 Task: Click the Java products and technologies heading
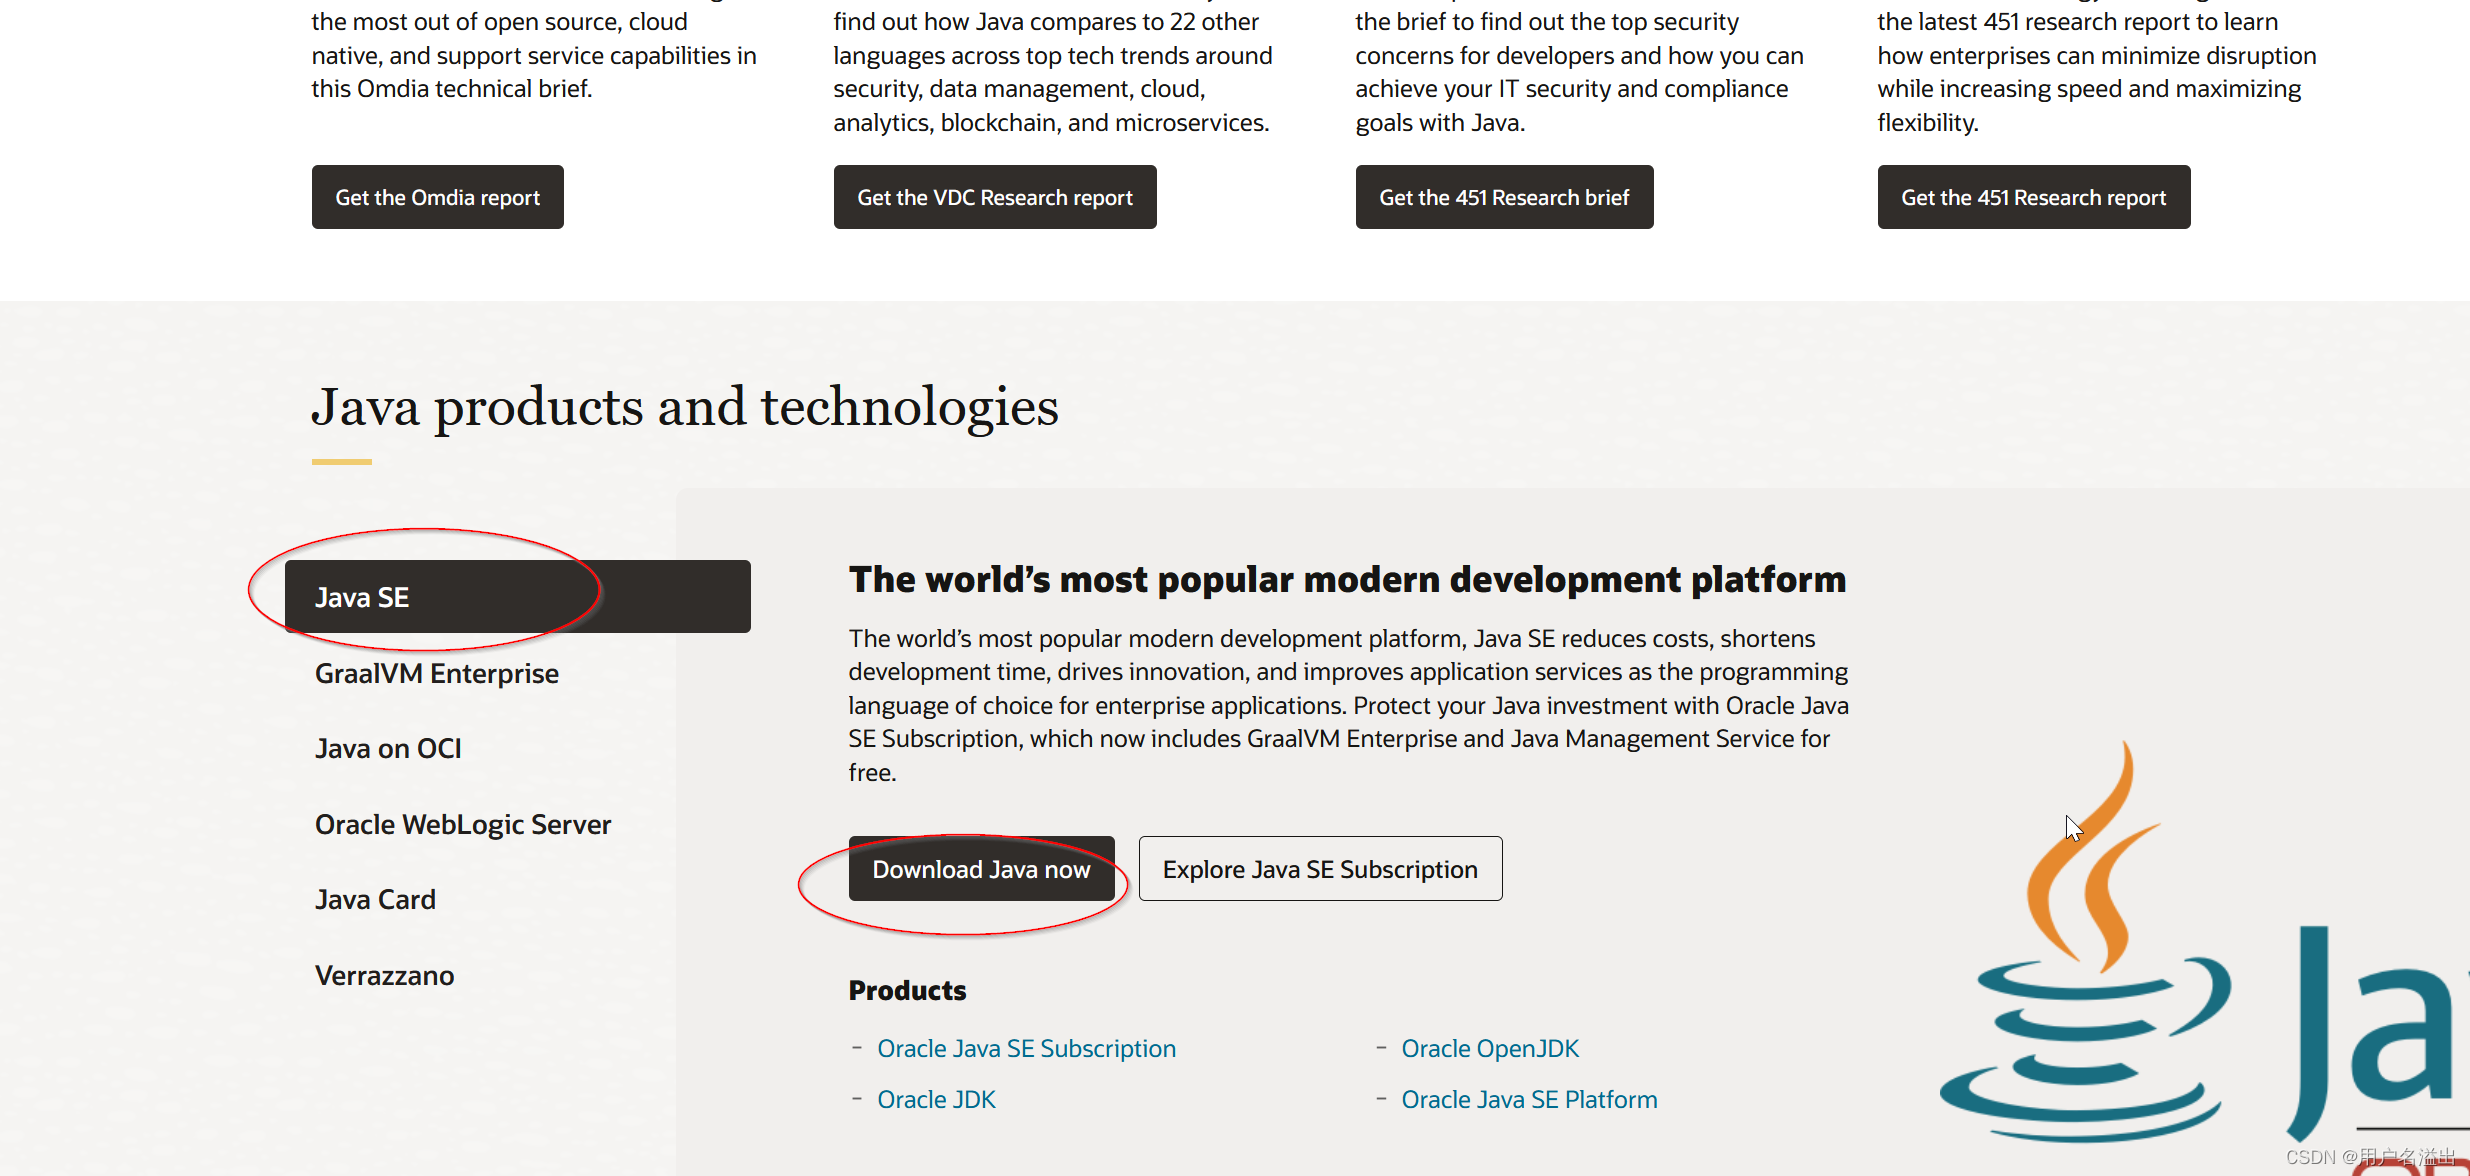pyautogui.click(x=684, y=407)
